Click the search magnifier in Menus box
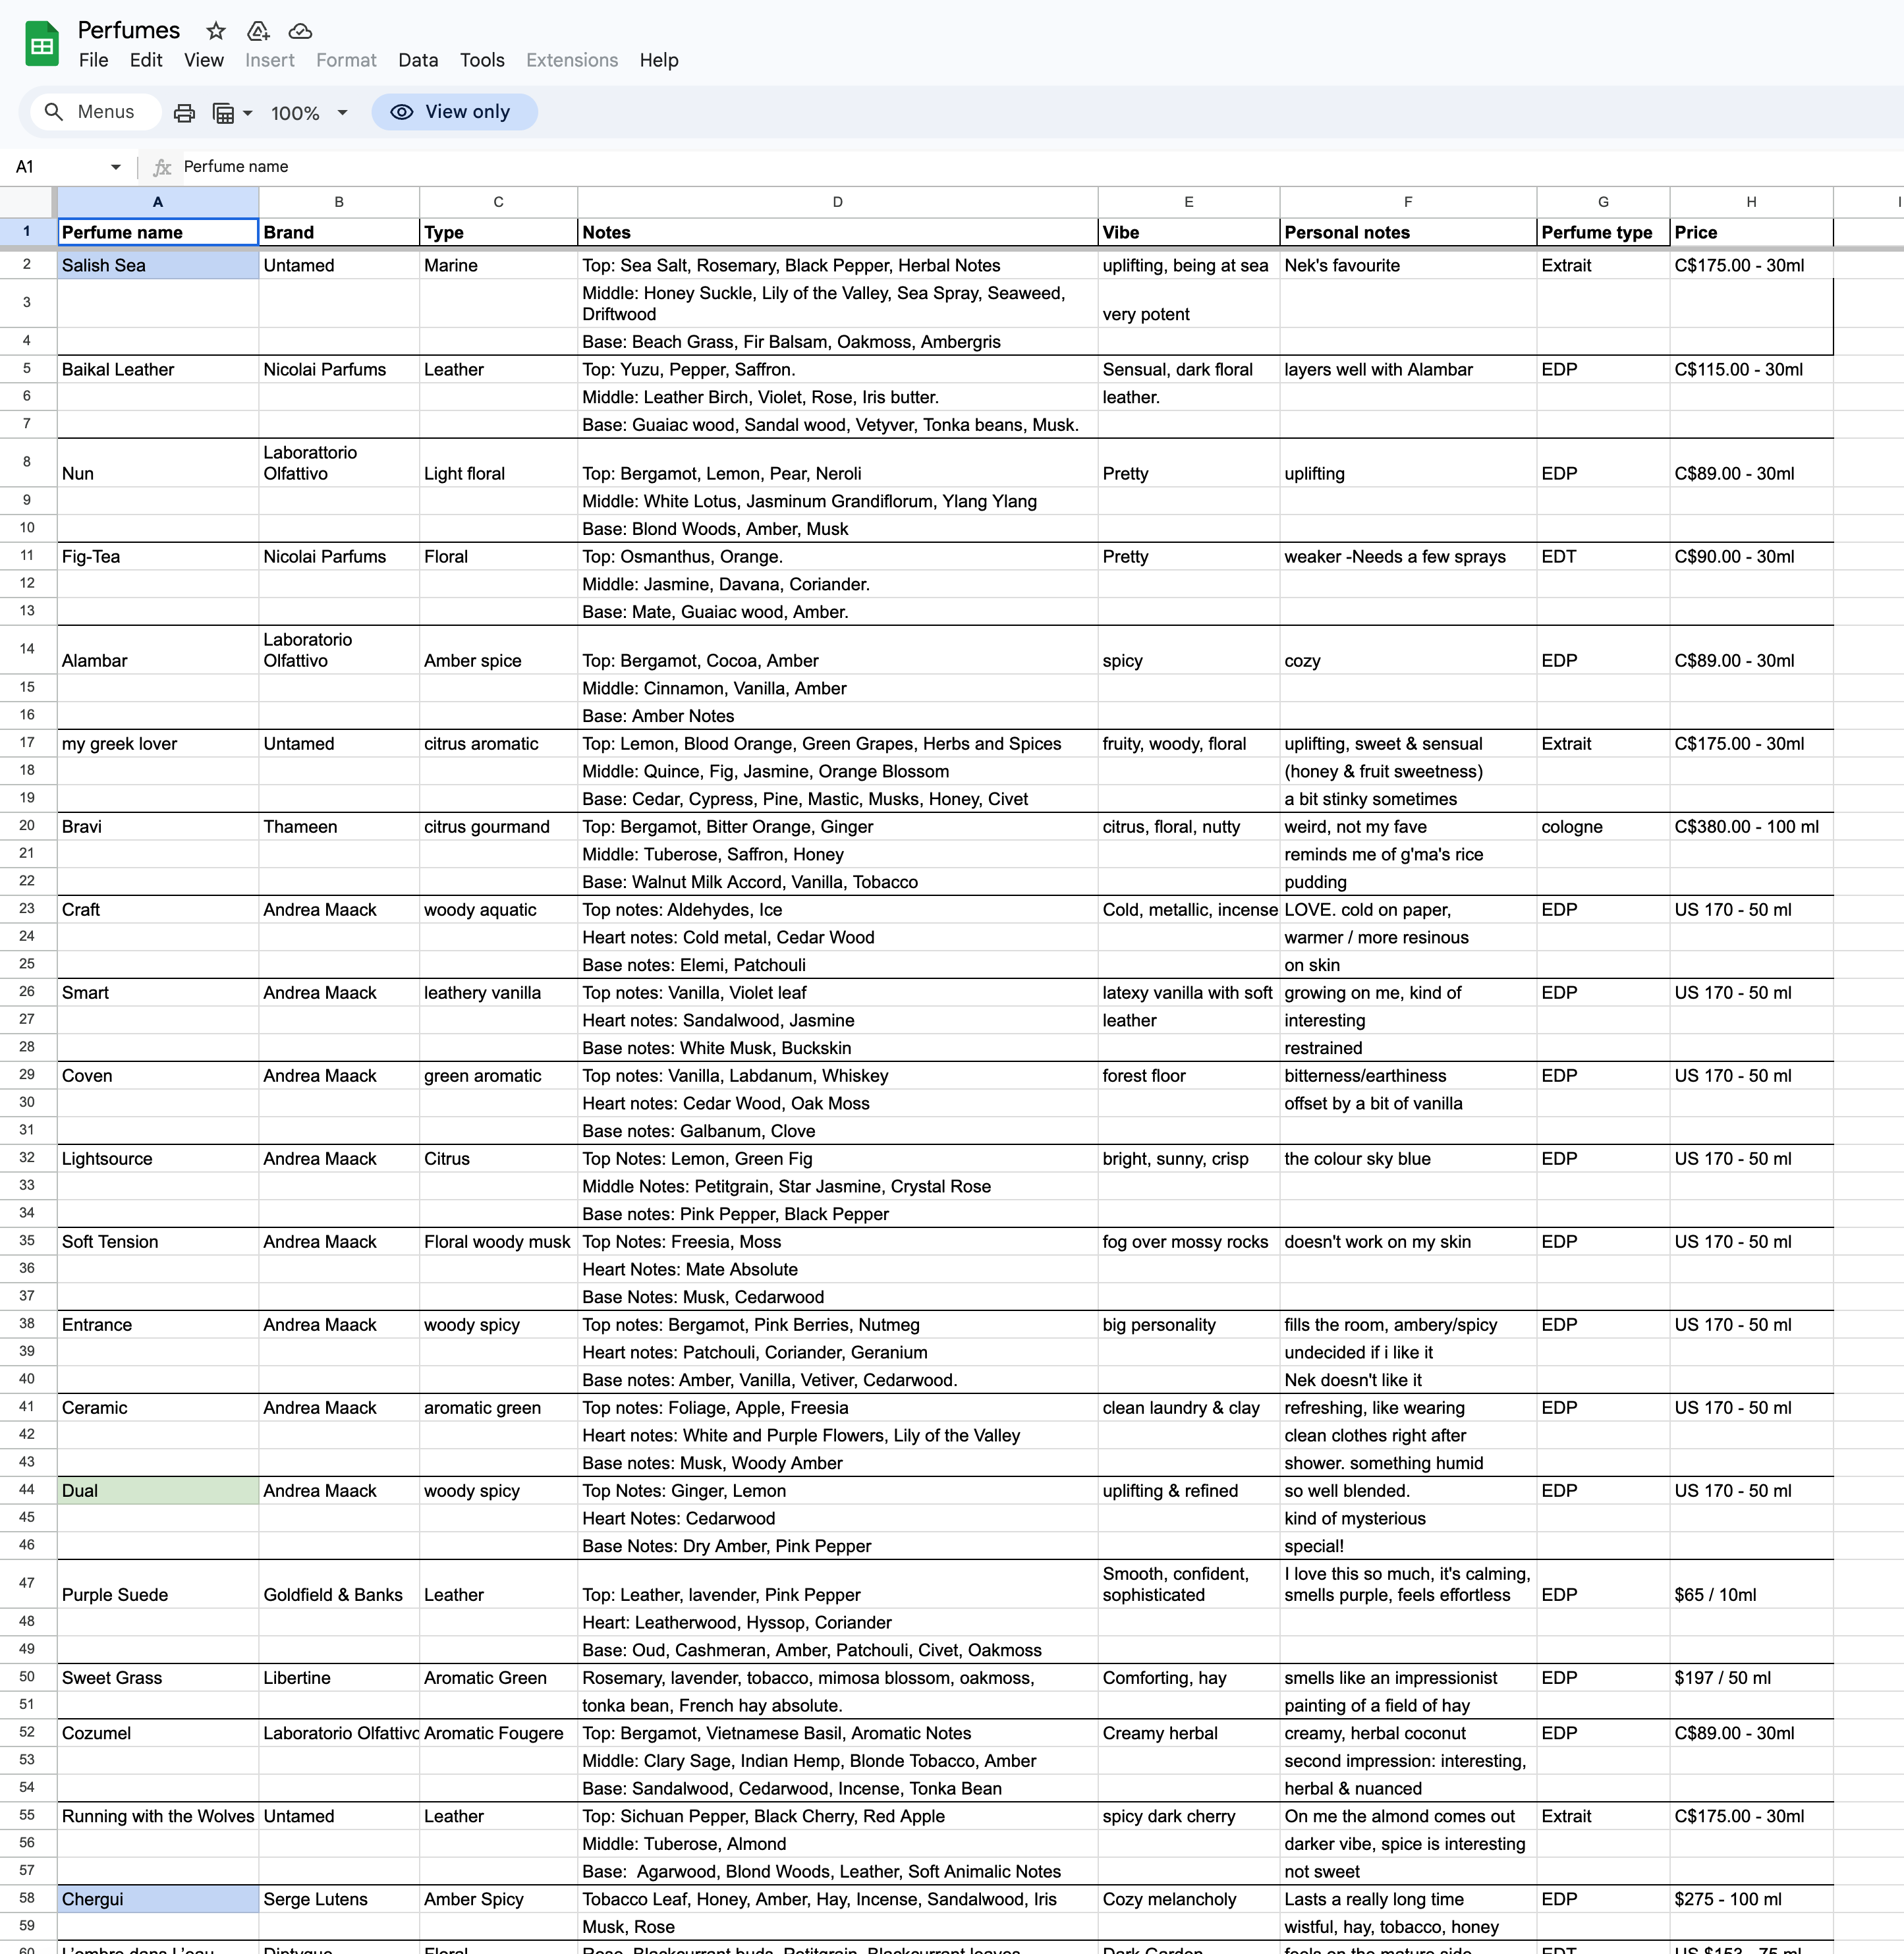This screenshot has width=1904, height=1954. (x=54, y=112)
